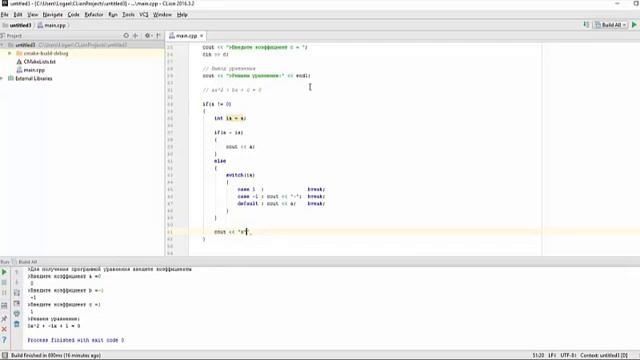Click the 'default' case line in editor
Image resolution: width=640 pixels, height=360 pixels.
pyautogui.click(x=281, y=204)
